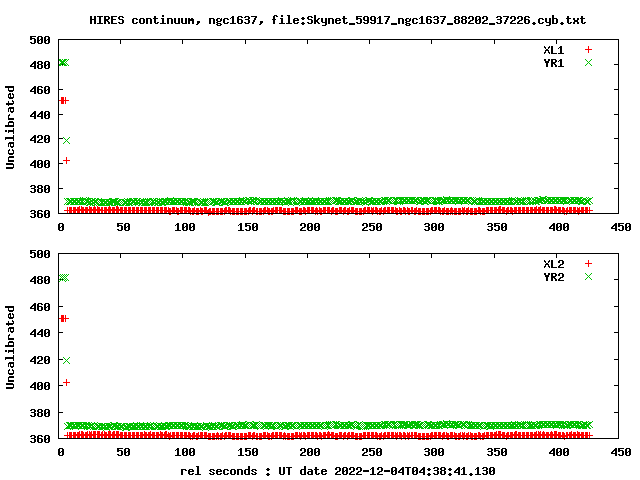This screenshot has width=640, height=480.
Task: Click the isolated green cross near 420 in XL2/YR2 plot
Action: pos(67,360)
